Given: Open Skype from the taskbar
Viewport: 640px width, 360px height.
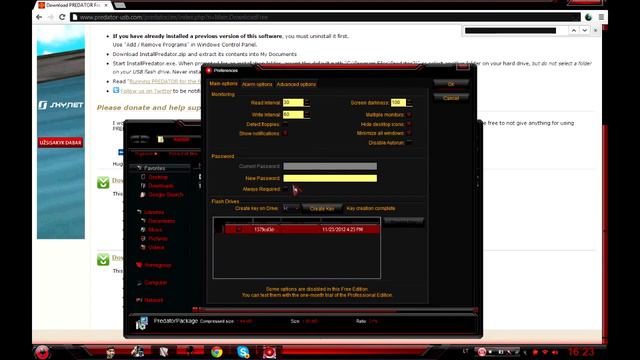Looking at the screenshot, I should coord(243,352).
